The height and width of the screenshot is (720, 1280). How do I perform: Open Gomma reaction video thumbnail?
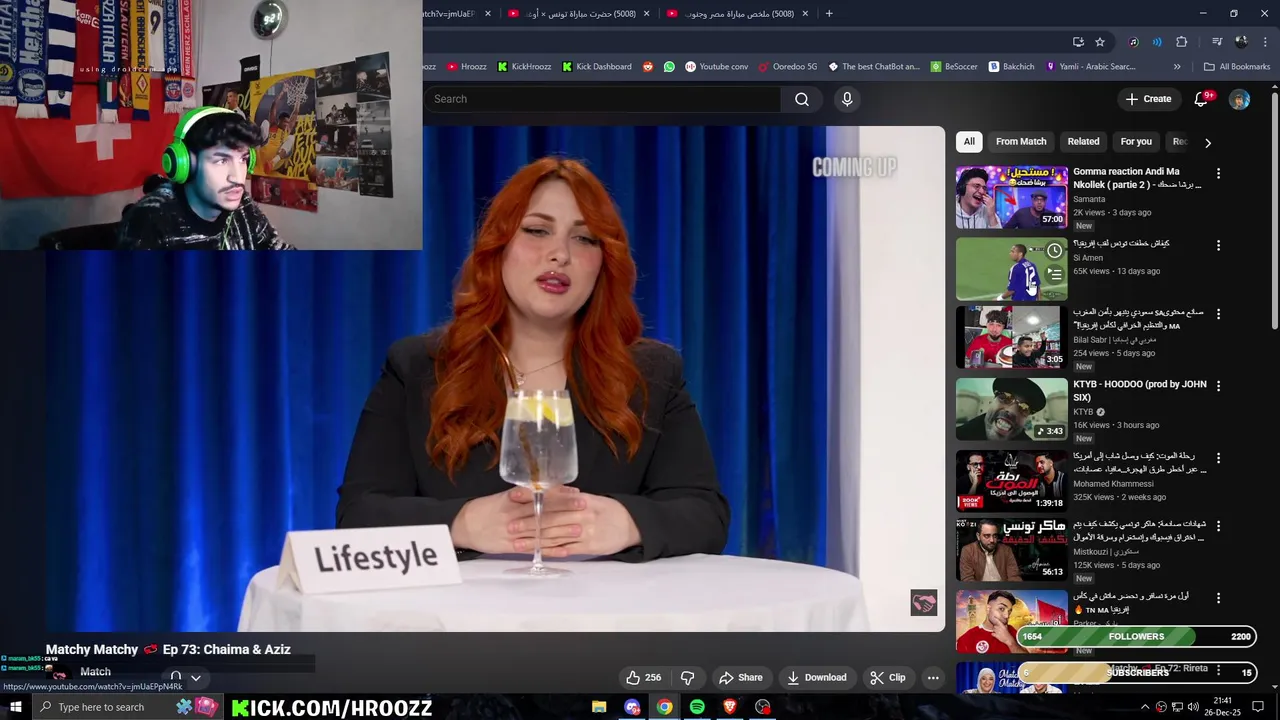click(x=1011, y=197)
